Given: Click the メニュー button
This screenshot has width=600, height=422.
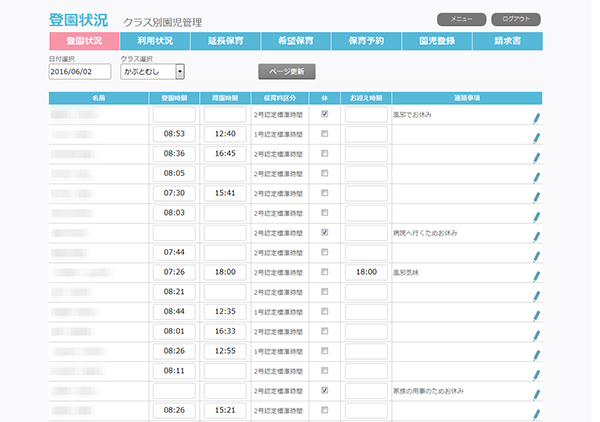Looking at the screenshot, I should (x=461, y=19).
